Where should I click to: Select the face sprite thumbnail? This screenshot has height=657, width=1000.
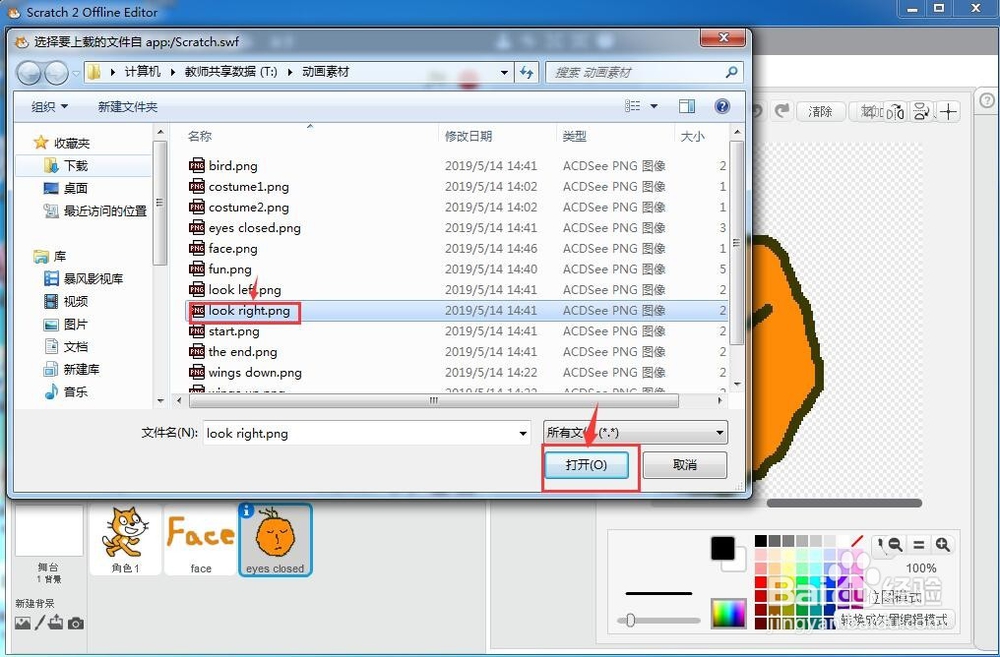coord(200,539)
